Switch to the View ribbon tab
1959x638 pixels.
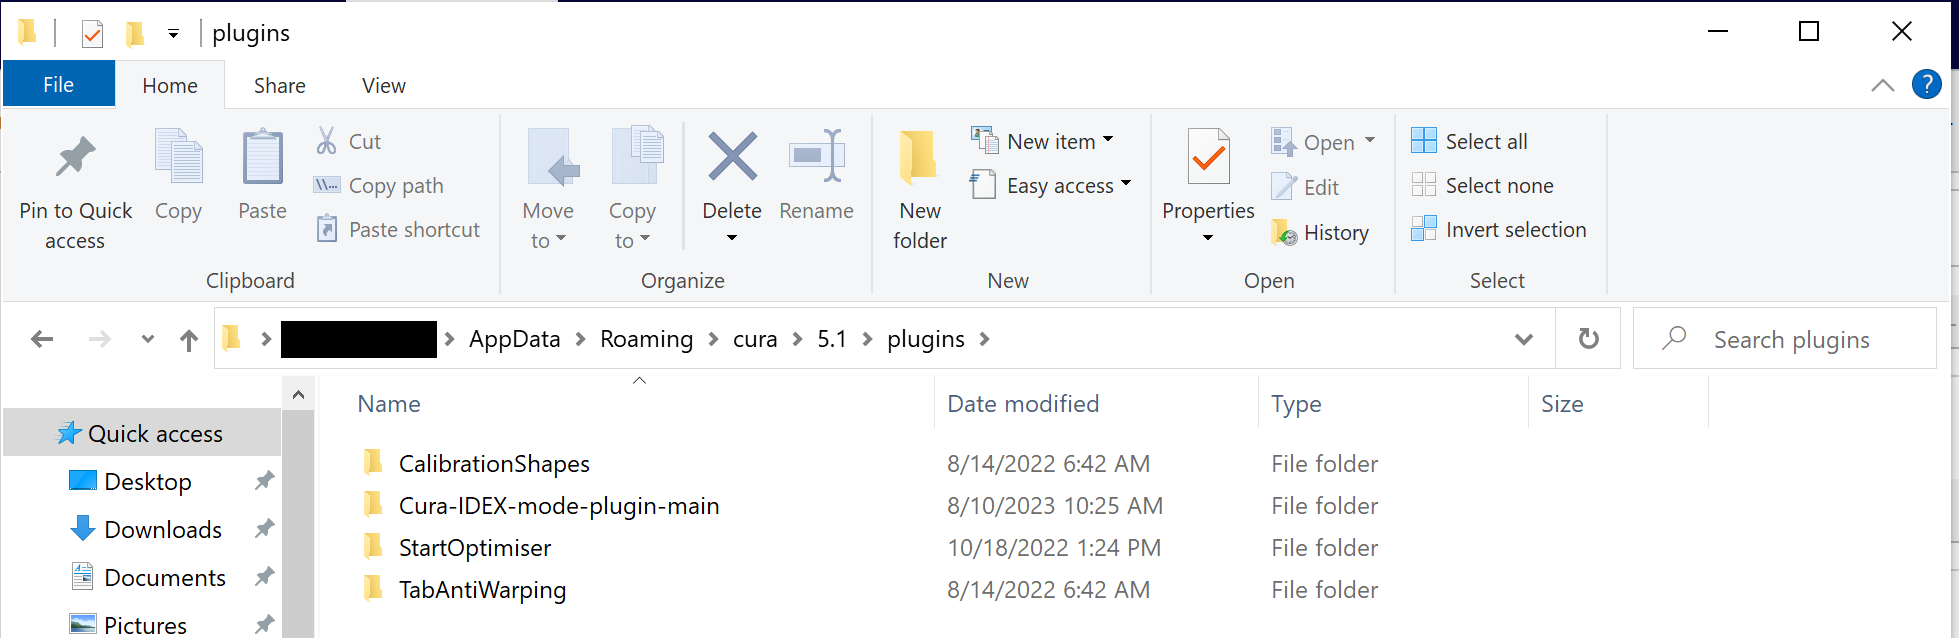384,86
